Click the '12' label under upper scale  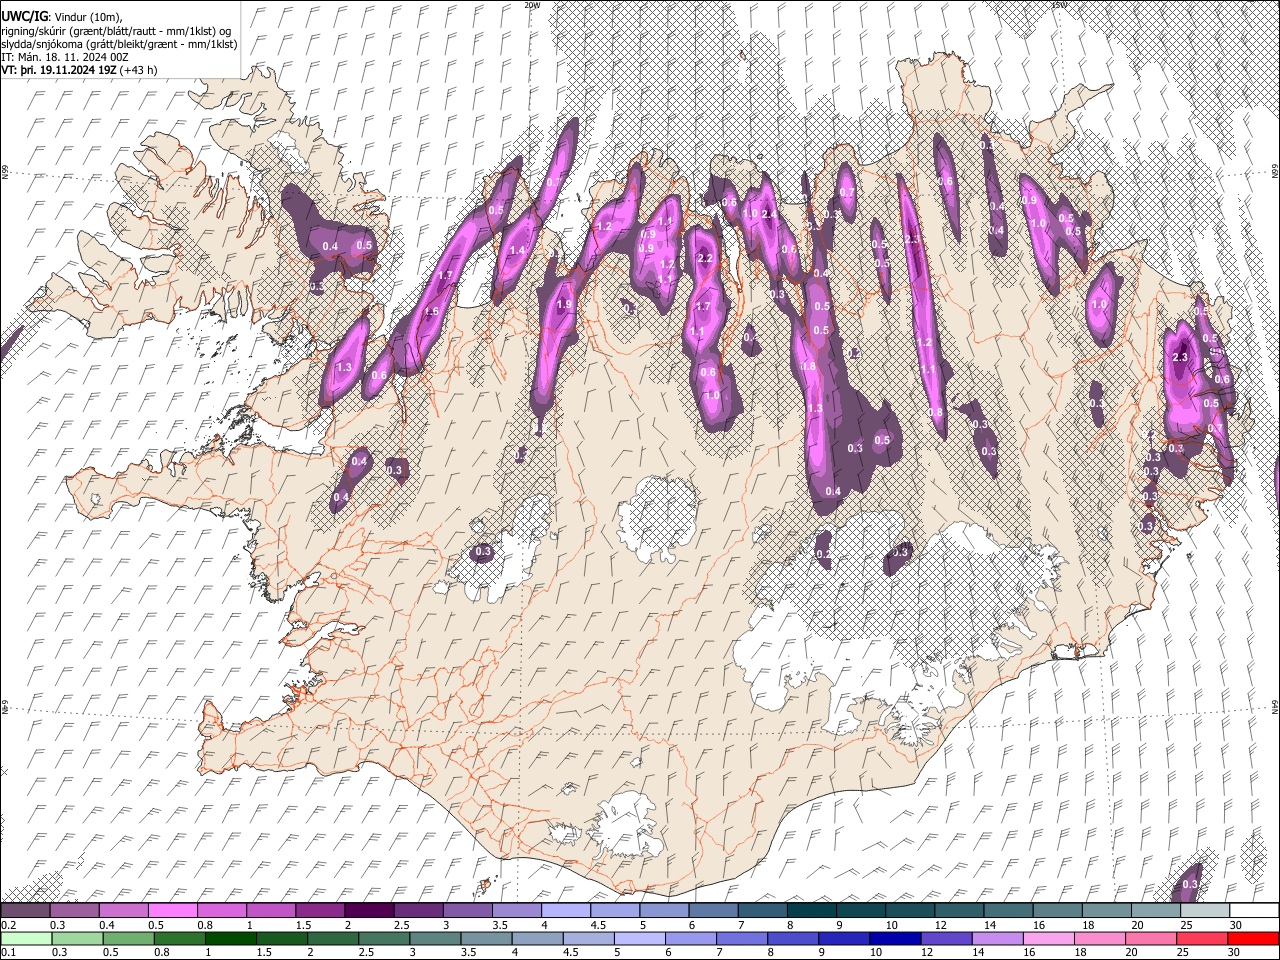(x=942, y=925)
